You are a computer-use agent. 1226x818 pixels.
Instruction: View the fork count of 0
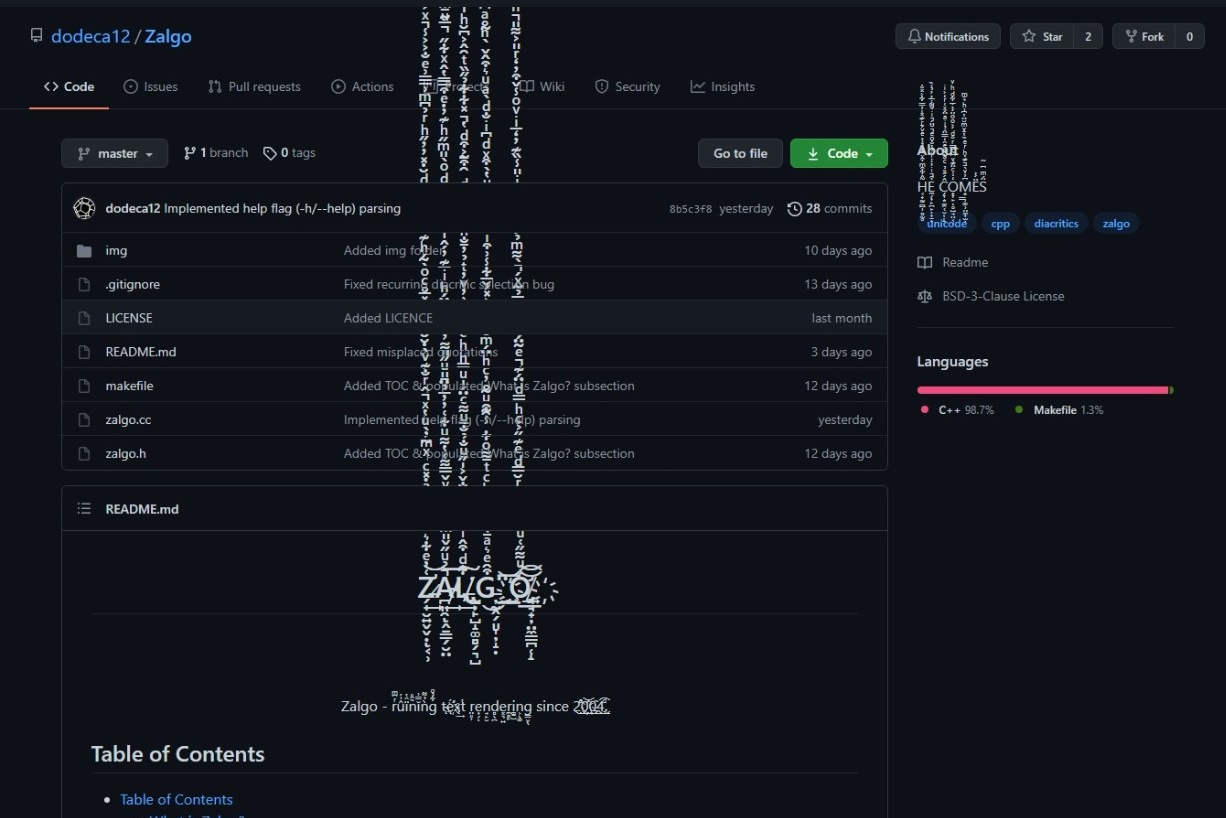tap(1189, 37)
